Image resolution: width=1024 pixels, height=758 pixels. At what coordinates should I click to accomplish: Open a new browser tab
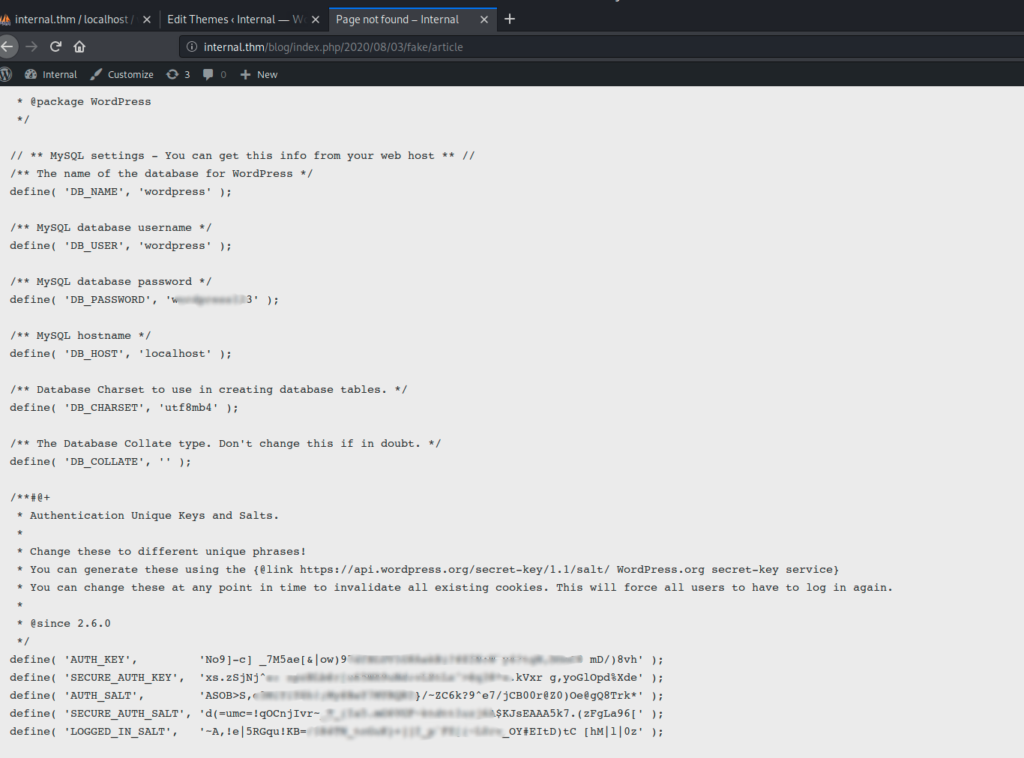pyautogui.click(x=510, y=19)
